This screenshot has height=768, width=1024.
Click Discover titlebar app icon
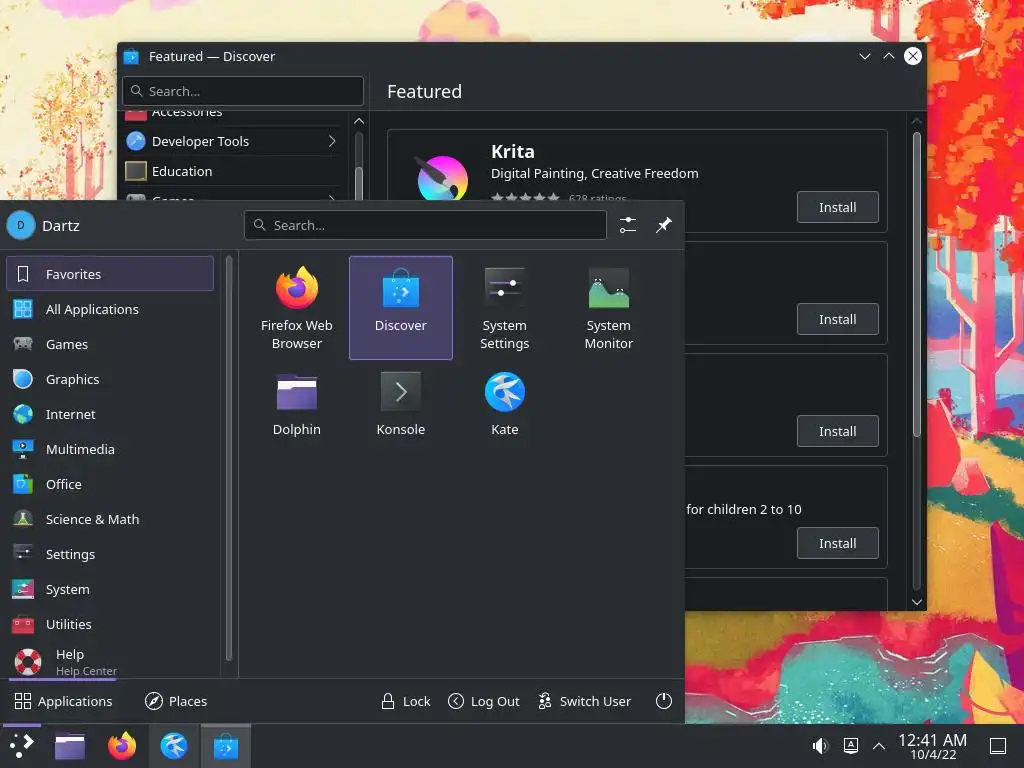[x=131, y=56]
